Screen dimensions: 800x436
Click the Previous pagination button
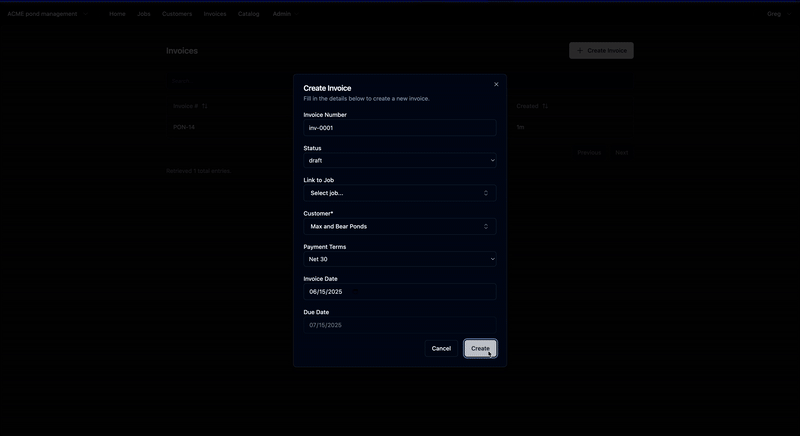click(589, 152)
